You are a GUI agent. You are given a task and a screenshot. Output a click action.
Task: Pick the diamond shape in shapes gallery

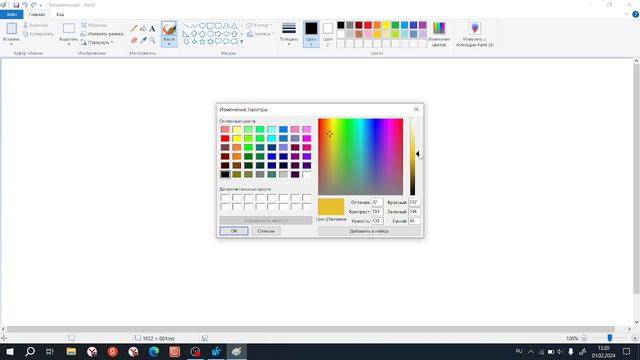194,34
